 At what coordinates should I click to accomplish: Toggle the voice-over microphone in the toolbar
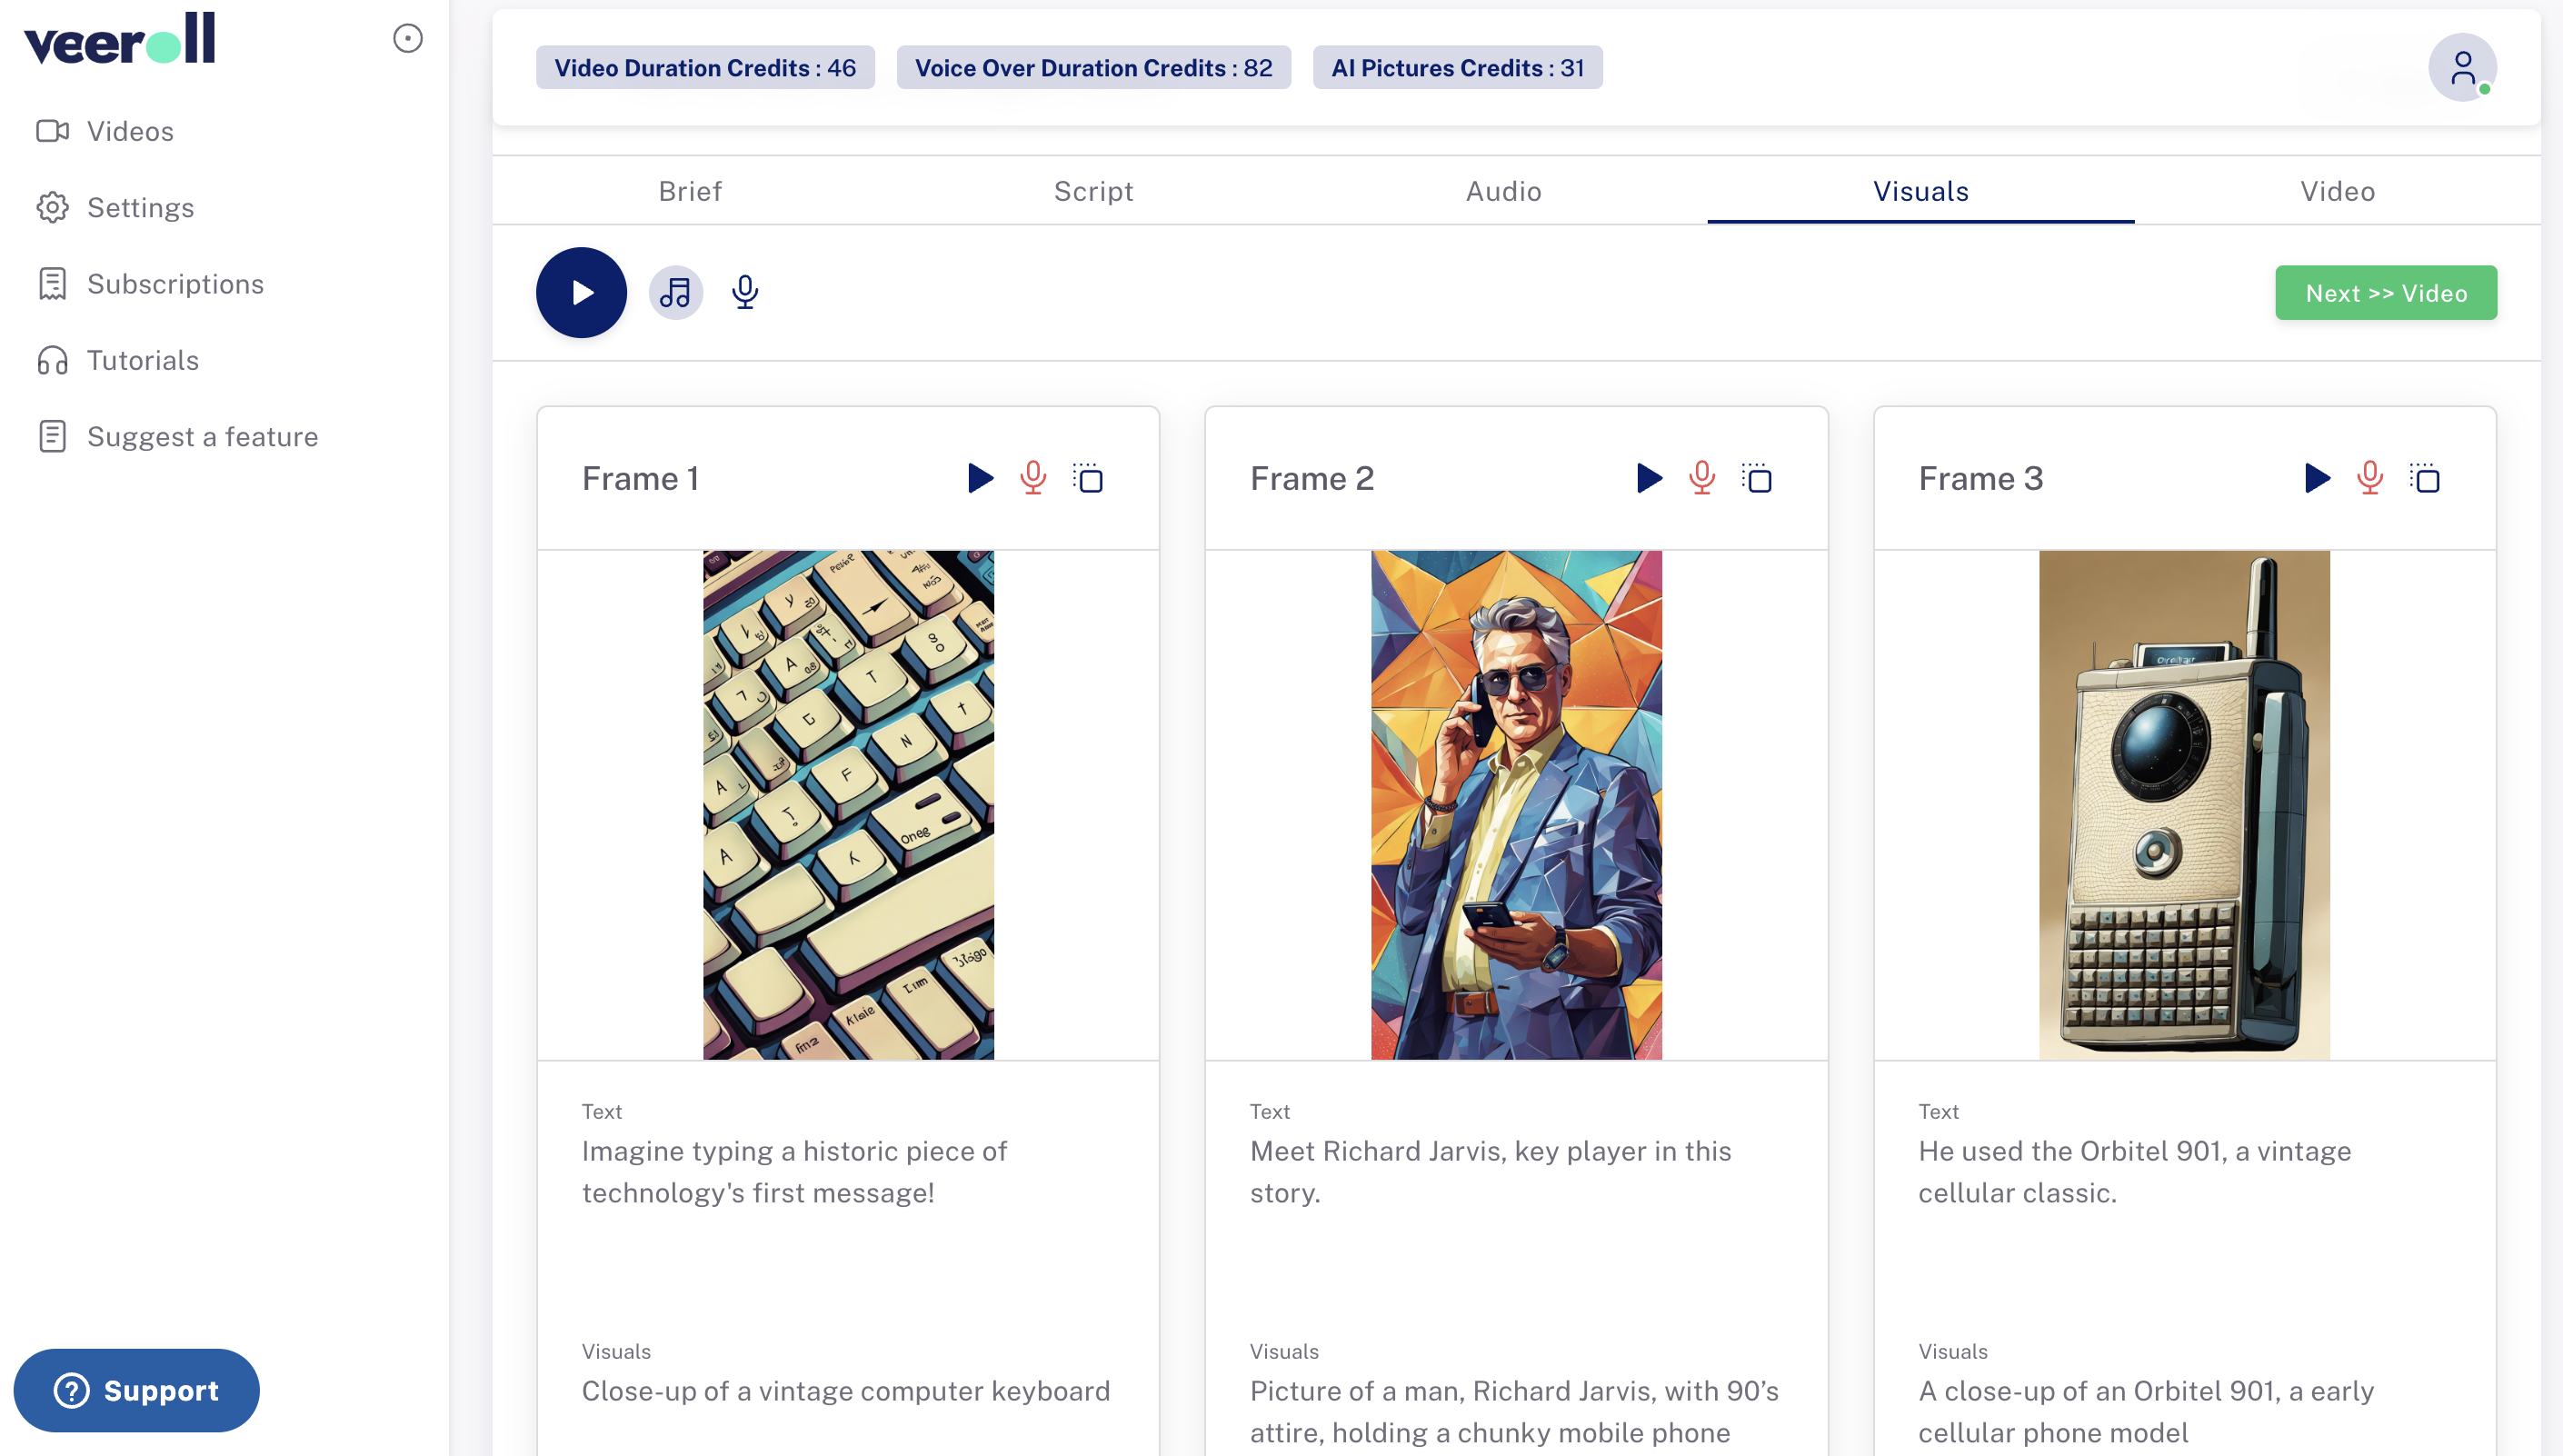[745, 292]
